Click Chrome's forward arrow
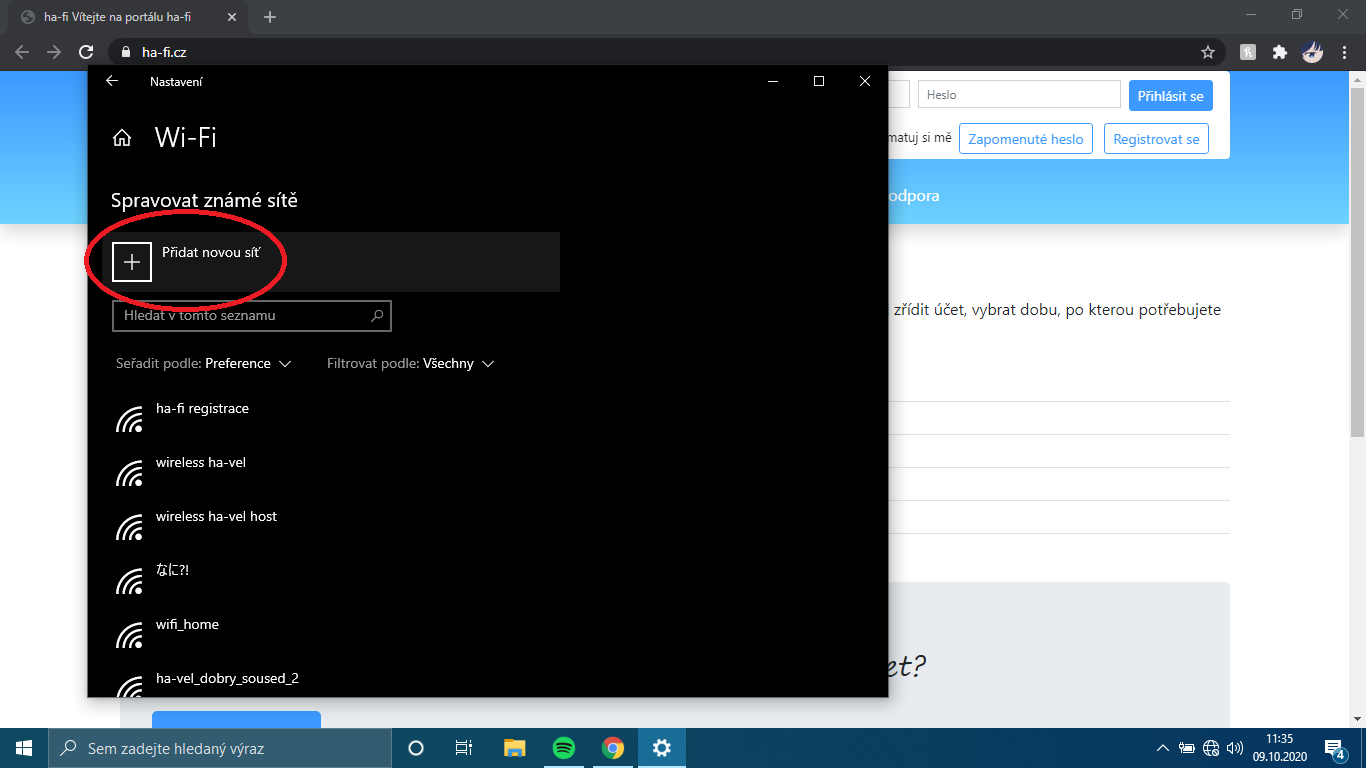 pos(54,52)
